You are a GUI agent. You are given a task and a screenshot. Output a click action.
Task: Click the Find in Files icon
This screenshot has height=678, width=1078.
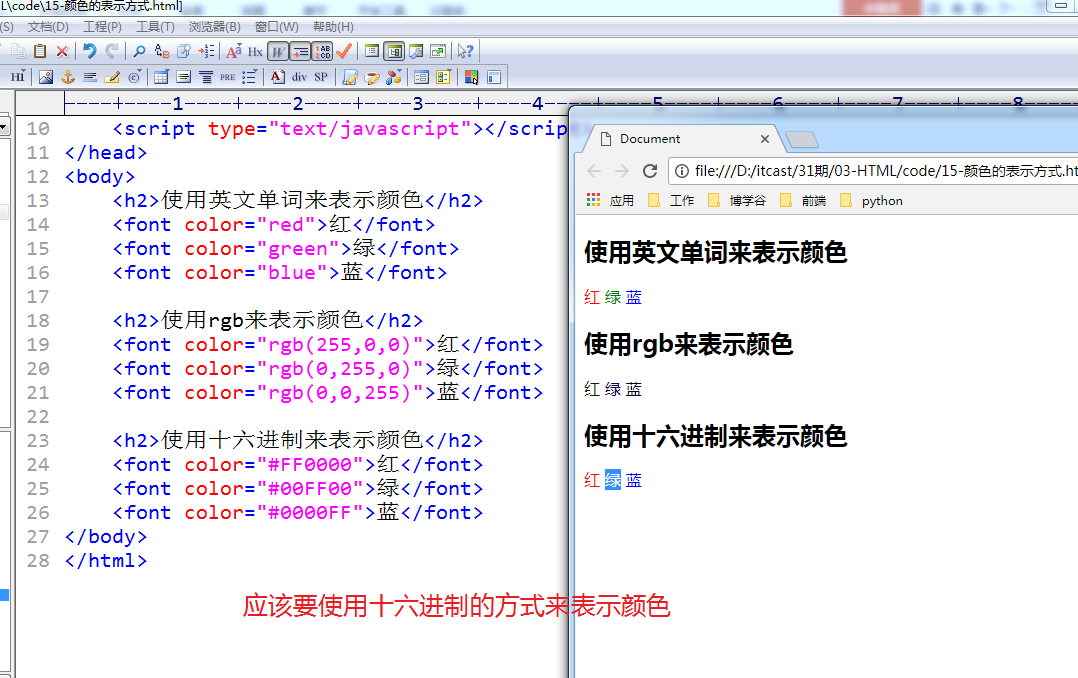184,51
